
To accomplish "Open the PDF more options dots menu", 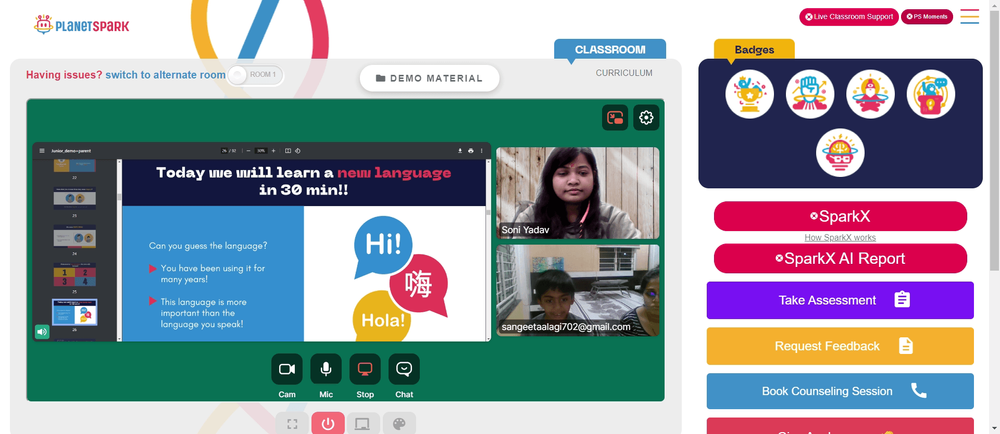I will (x=482, y=150).
